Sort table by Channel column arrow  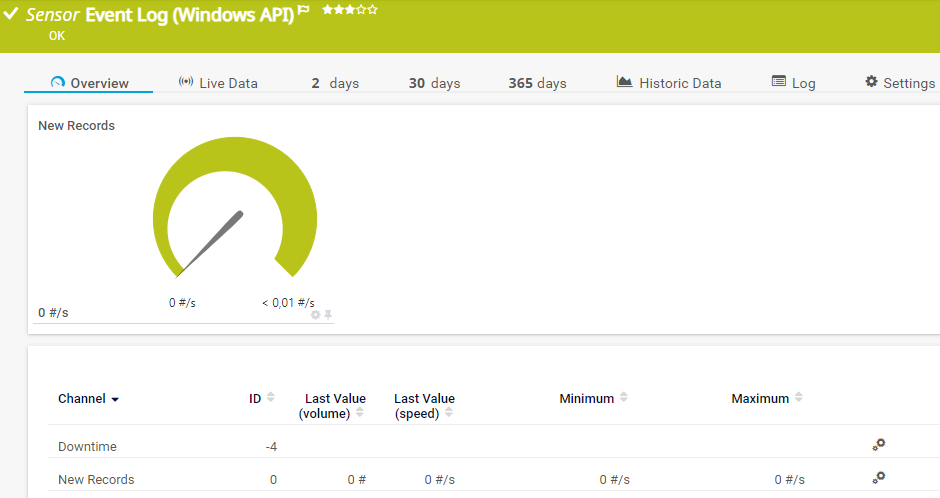115,399
